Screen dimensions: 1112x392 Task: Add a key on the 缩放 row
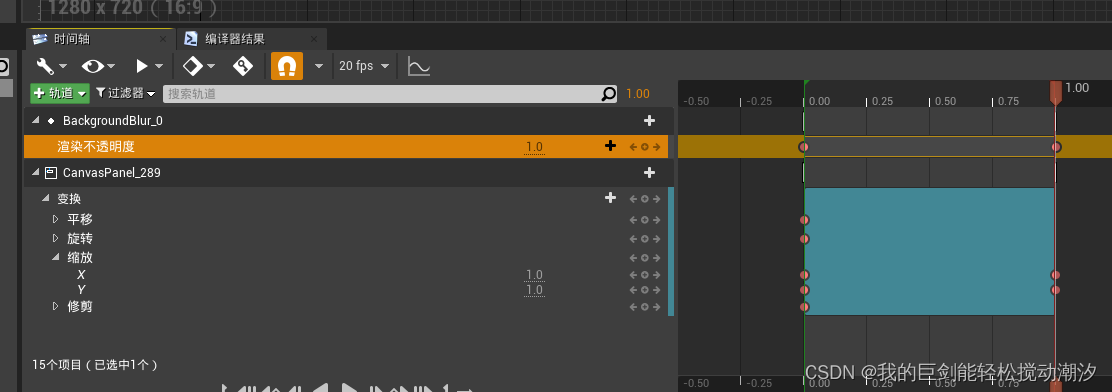tap(645, 258)
